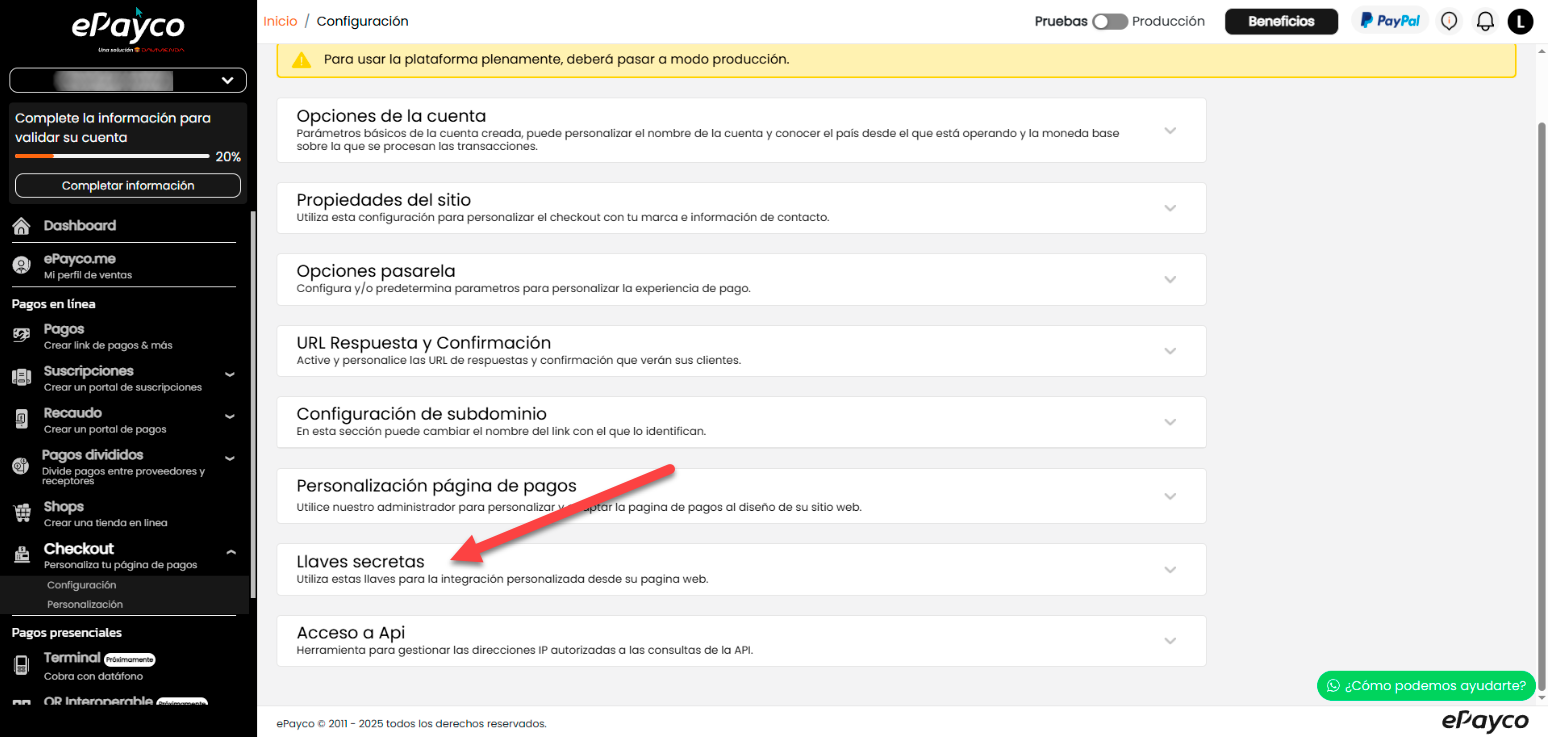Expand Opciones de la cuenta panel
Viewport: 1548px width, 737px height.
(1170, 130)
